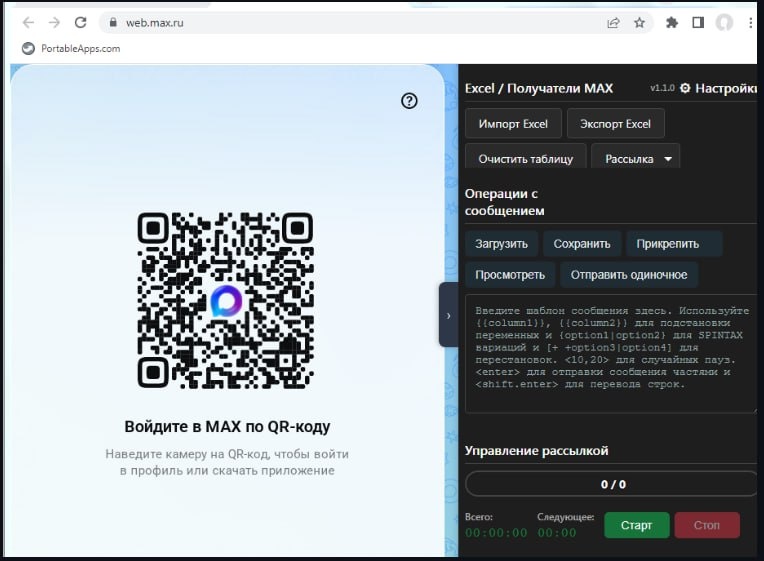The width and height of the screenshot is (764, 561).
Task: Click the browser forward arrow
Action: (54, 22)
